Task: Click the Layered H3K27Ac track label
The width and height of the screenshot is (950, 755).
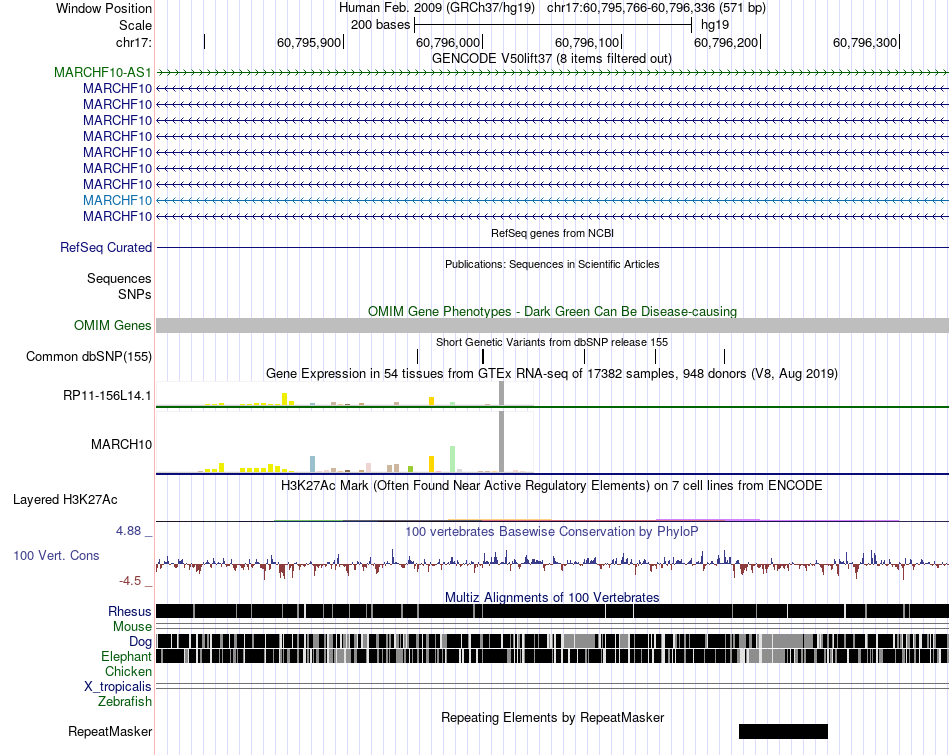Action: pyautogui.click(x=65, y=500)
